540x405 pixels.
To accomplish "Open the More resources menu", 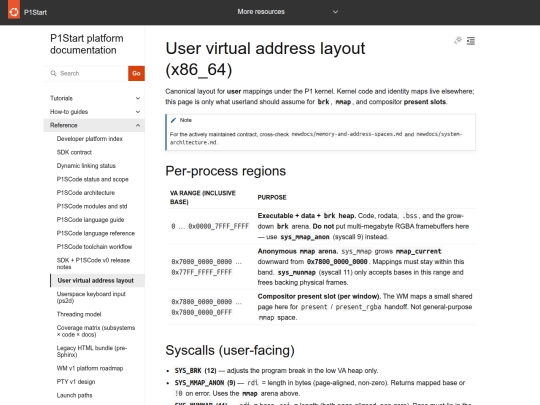I will point(261,12).
